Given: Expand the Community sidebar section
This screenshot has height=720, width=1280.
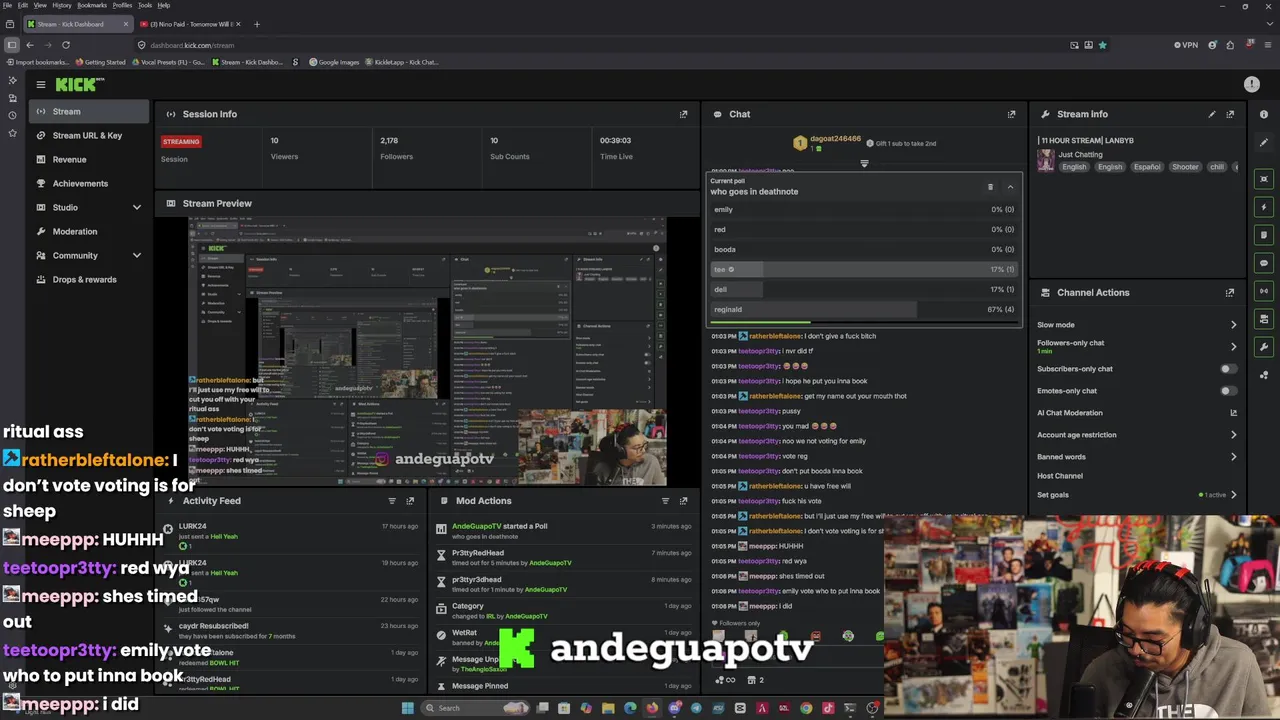Looking at the screenshot, I should point(137,255).
